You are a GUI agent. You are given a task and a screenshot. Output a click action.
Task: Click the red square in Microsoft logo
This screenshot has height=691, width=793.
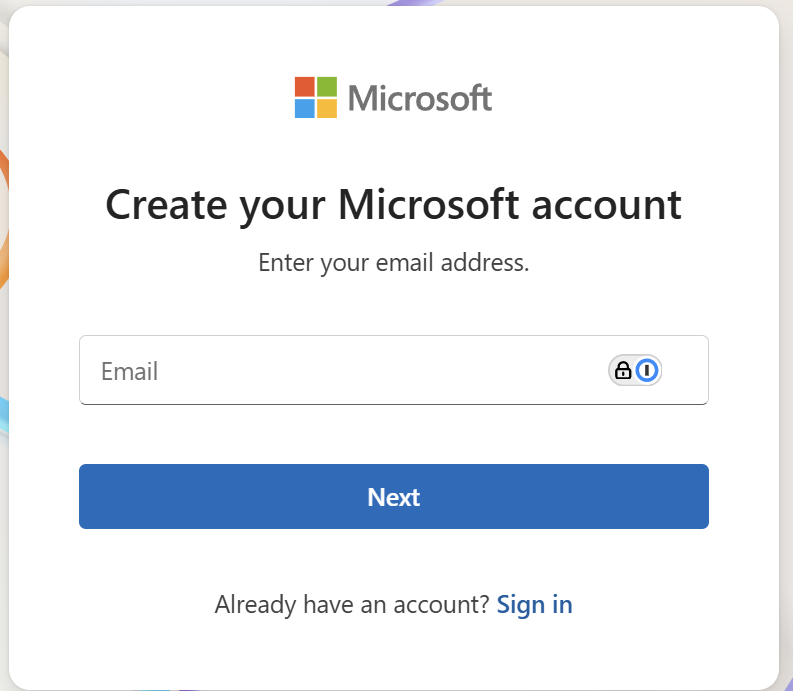click(305, 86)
